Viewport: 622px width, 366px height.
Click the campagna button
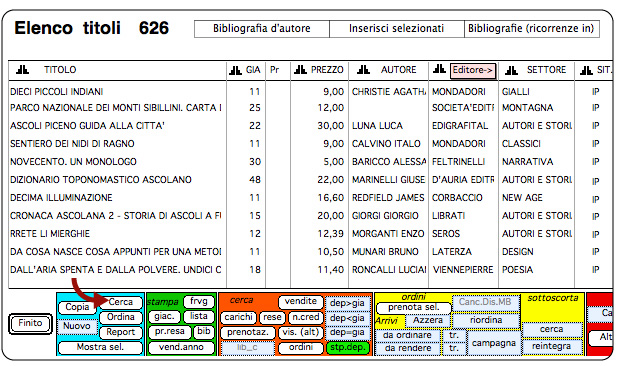[x=494, y=343]
